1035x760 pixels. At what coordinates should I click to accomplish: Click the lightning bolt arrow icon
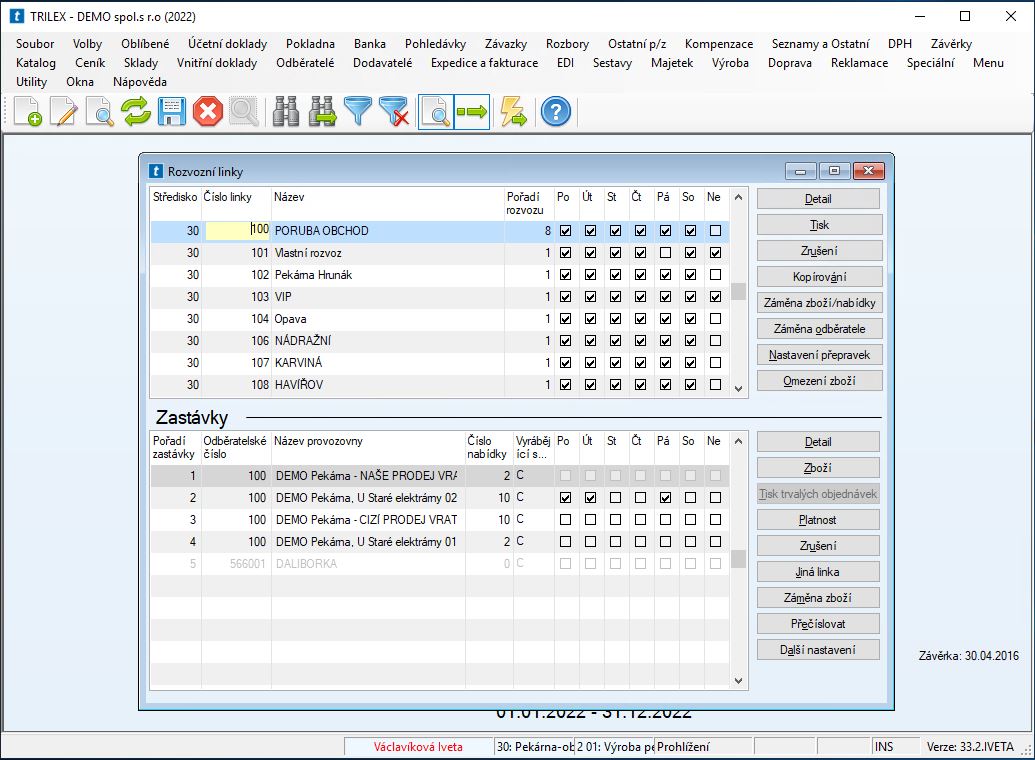click(x=514, y=112)
